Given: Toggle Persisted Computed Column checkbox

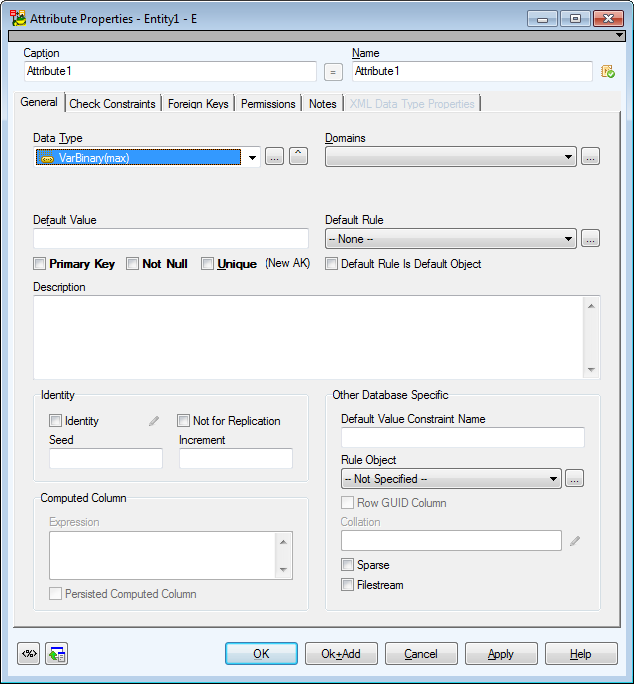Looking at the screenshot, I should pos(55,594).
